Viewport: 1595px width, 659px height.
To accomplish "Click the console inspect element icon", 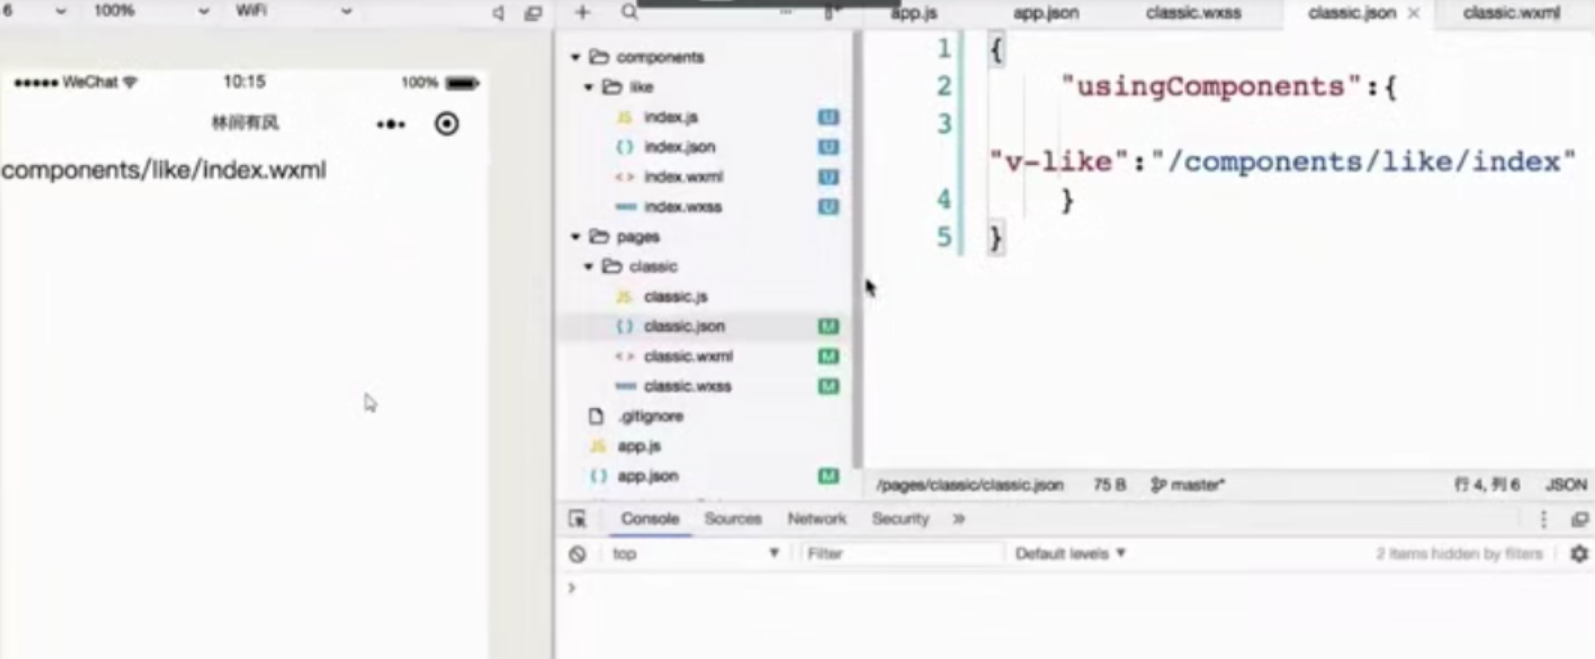I will 577,518.
